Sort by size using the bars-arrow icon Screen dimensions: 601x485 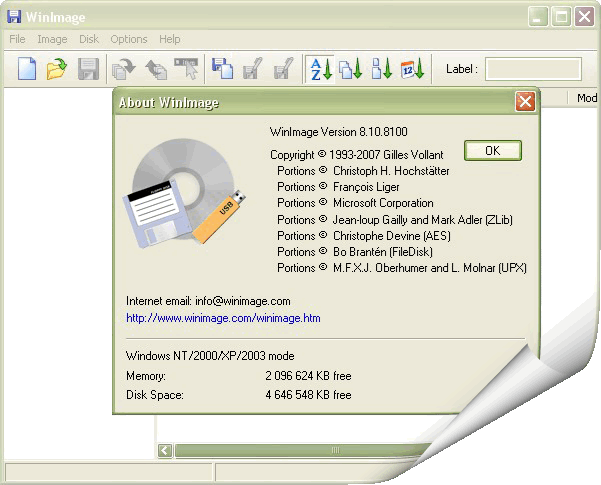coord(382,69)
